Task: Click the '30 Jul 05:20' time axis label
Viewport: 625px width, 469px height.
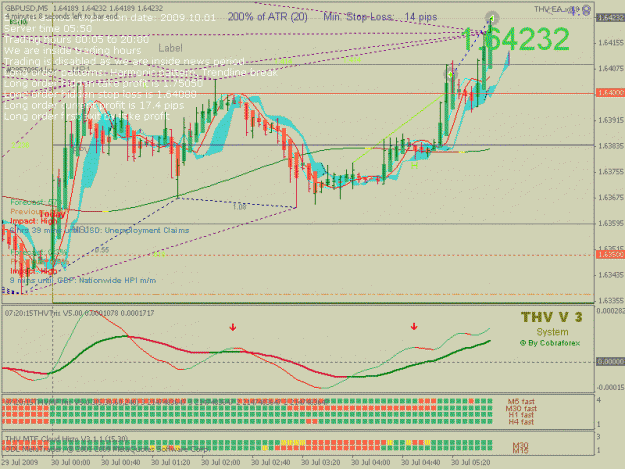Action: pos(470,463)
